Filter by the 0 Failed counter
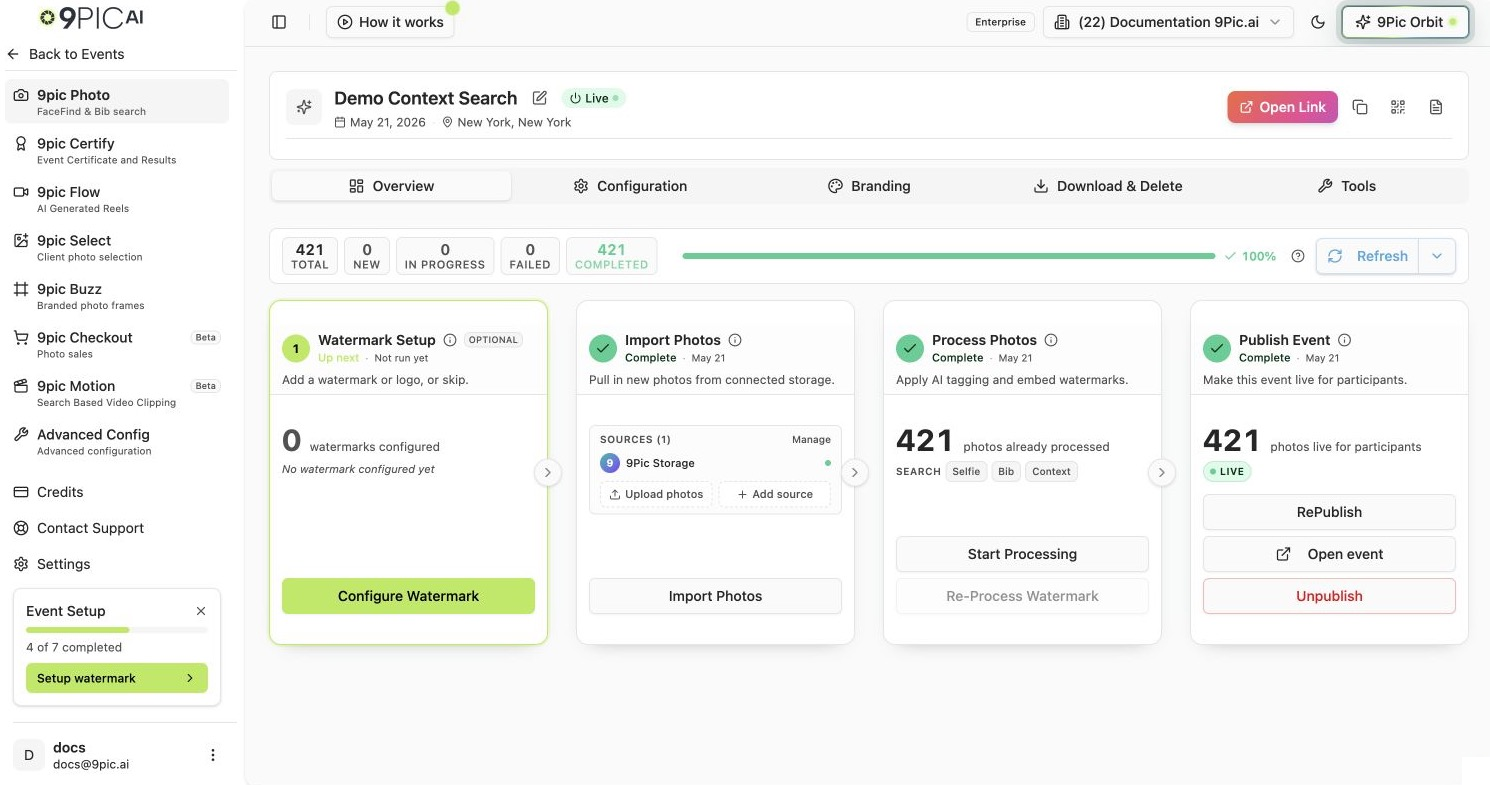 pyautogui.click(x=530, y=256)
